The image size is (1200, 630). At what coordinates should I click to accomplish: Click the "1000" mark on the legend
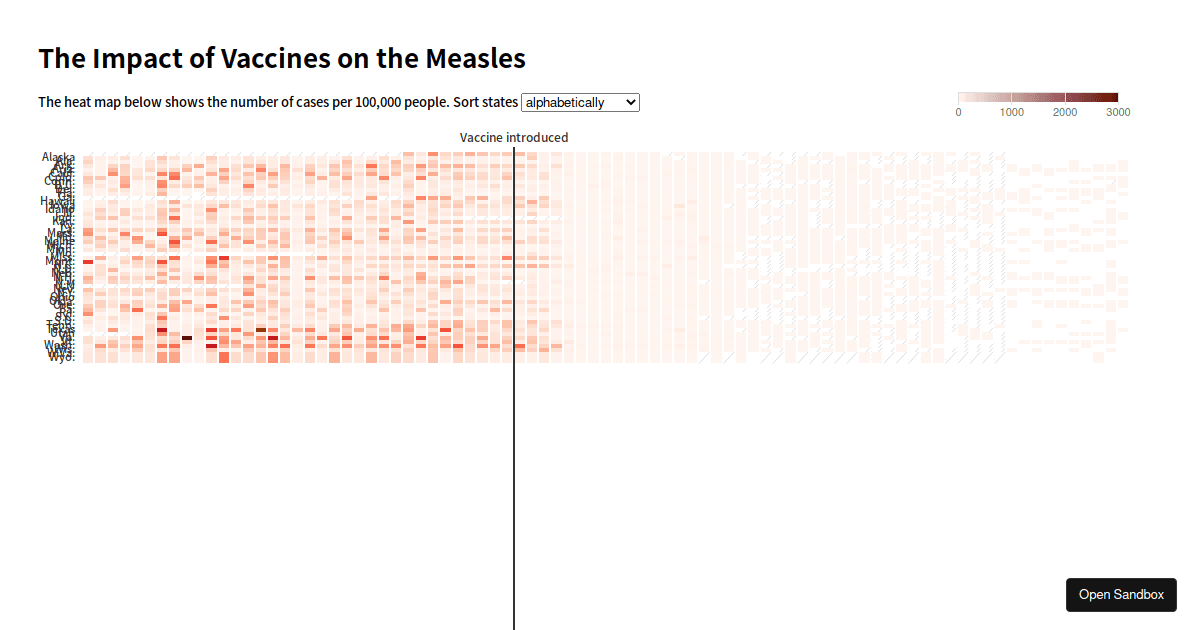tap(1011, 112)
